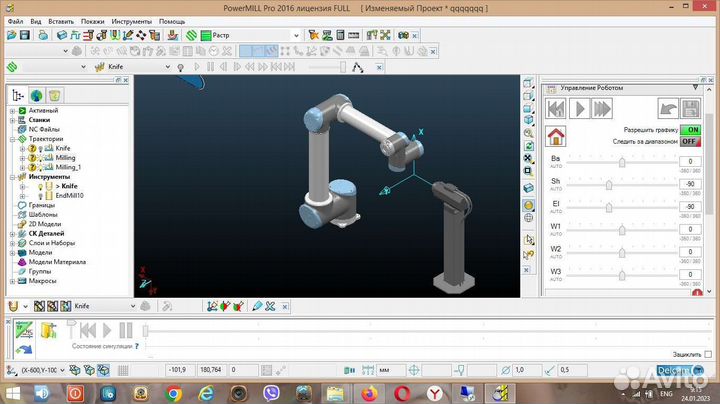Save robot configuration with disk icon

tap(691, 109)
